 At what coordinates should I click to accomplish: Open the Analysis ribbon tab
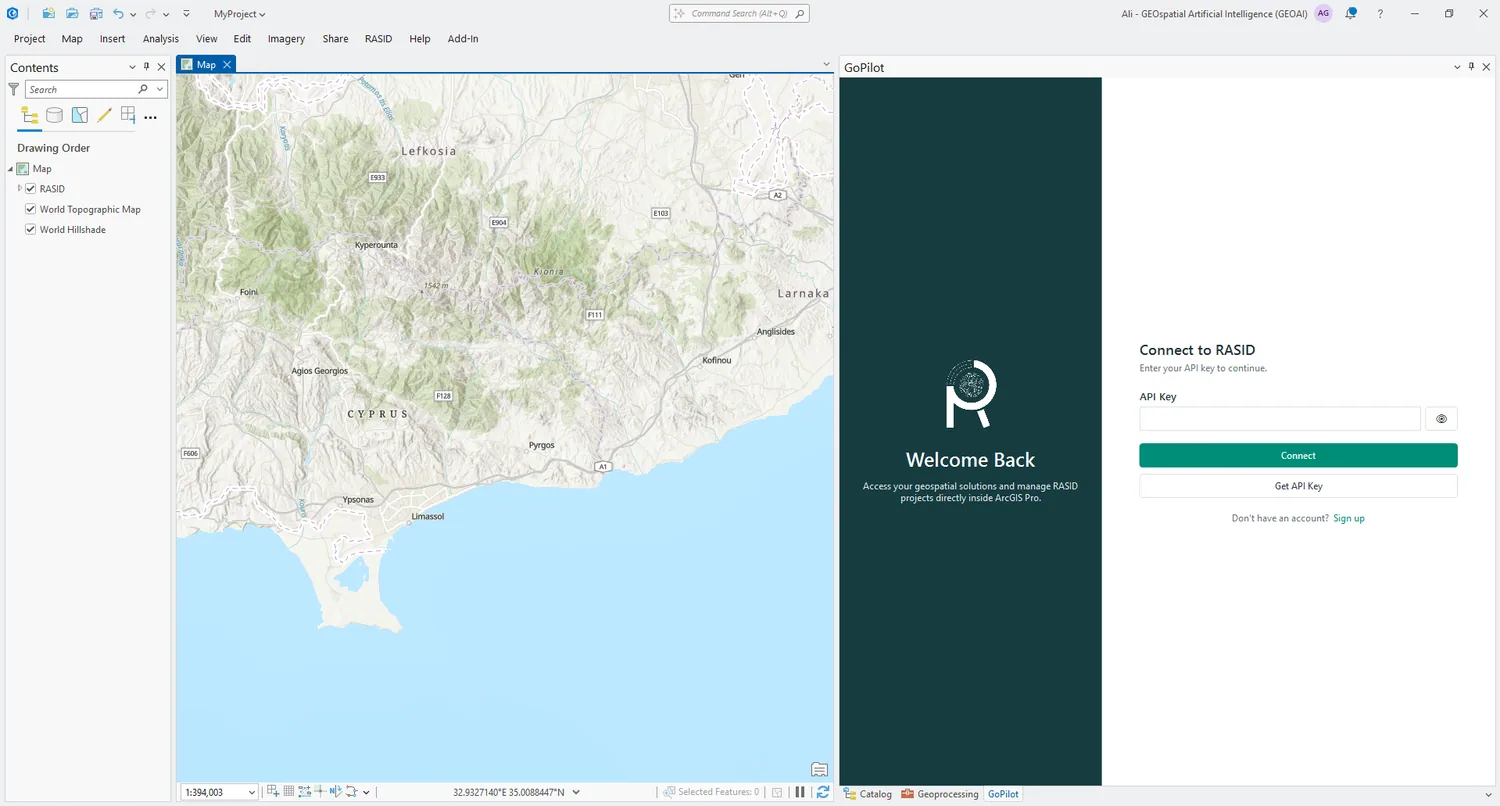[x=161, y=39]
